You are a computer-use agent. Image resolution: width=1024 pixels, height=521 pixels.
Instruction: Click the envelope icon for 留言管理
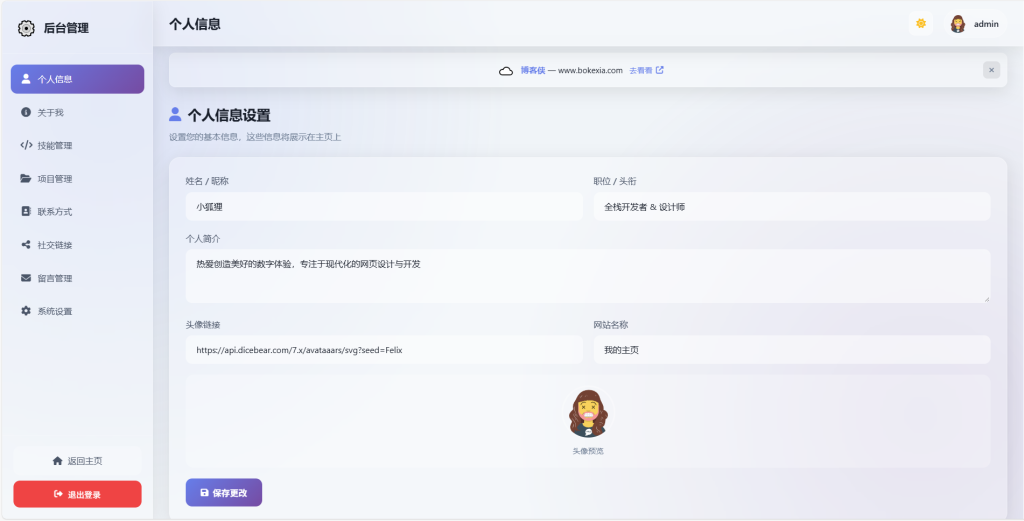(x=26, y=277)
